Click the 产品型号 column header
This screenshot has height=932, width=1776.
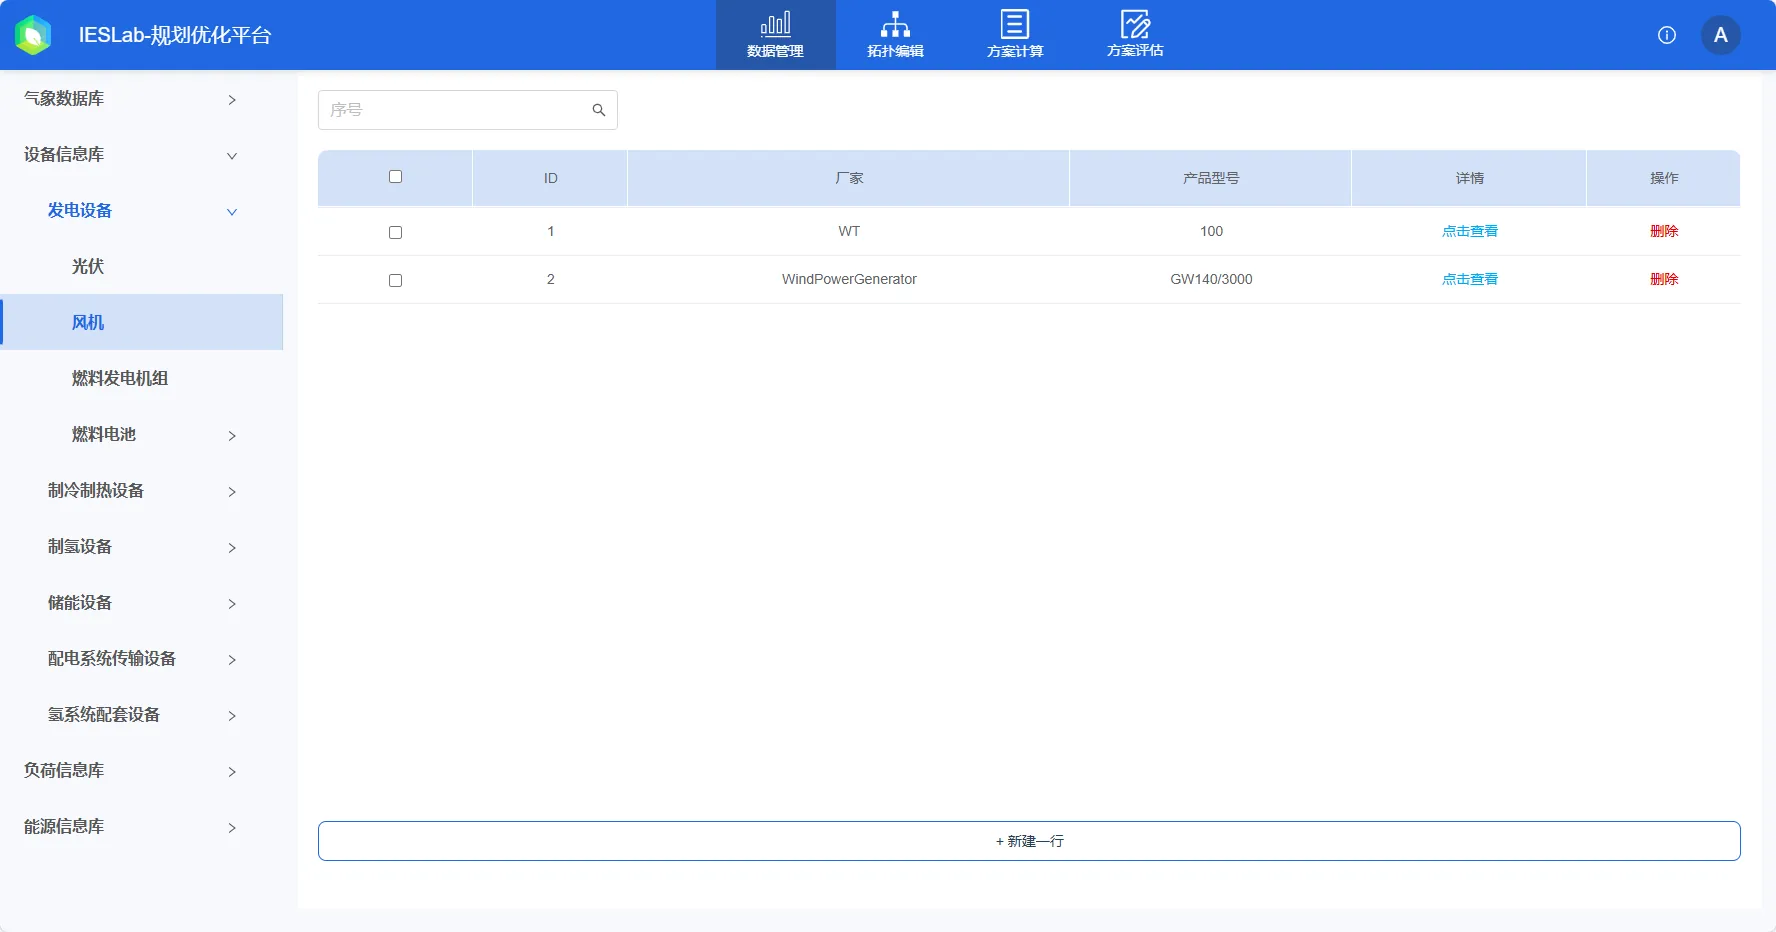coord(1211,178)
